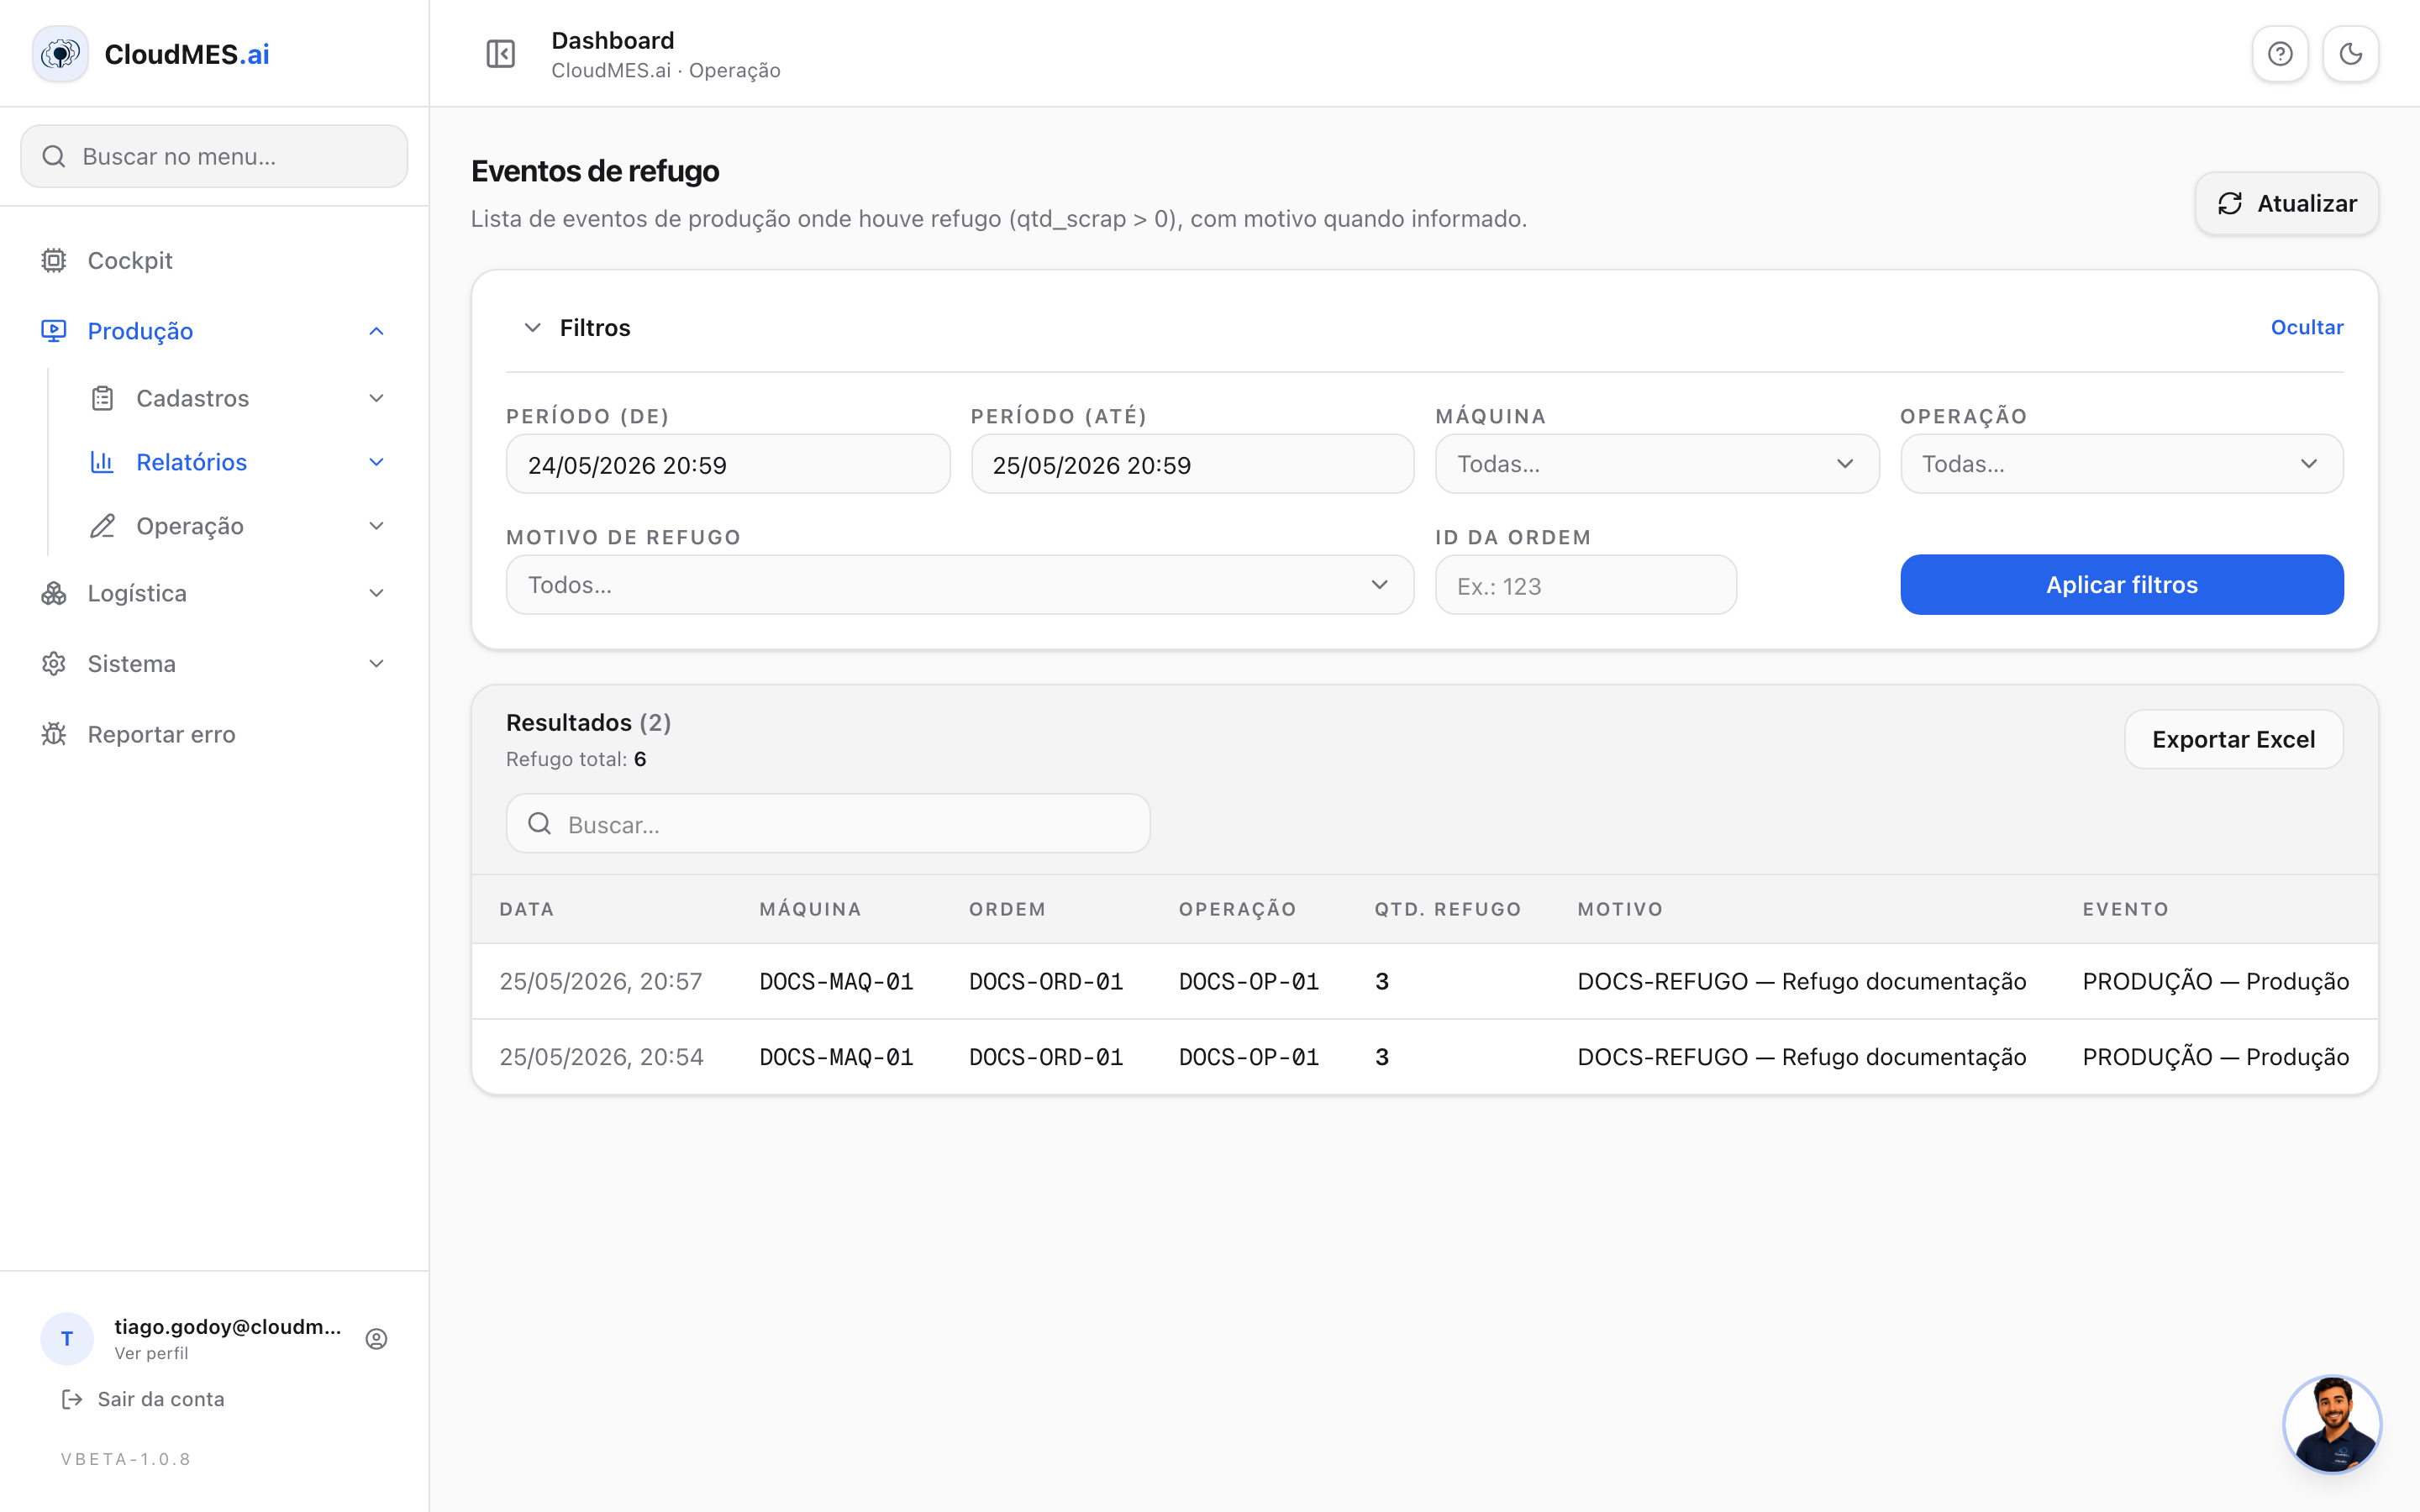2420x1512 pixels.
Task: Open the chat assistant avatar bubble
Action: click(2332, 1424)
